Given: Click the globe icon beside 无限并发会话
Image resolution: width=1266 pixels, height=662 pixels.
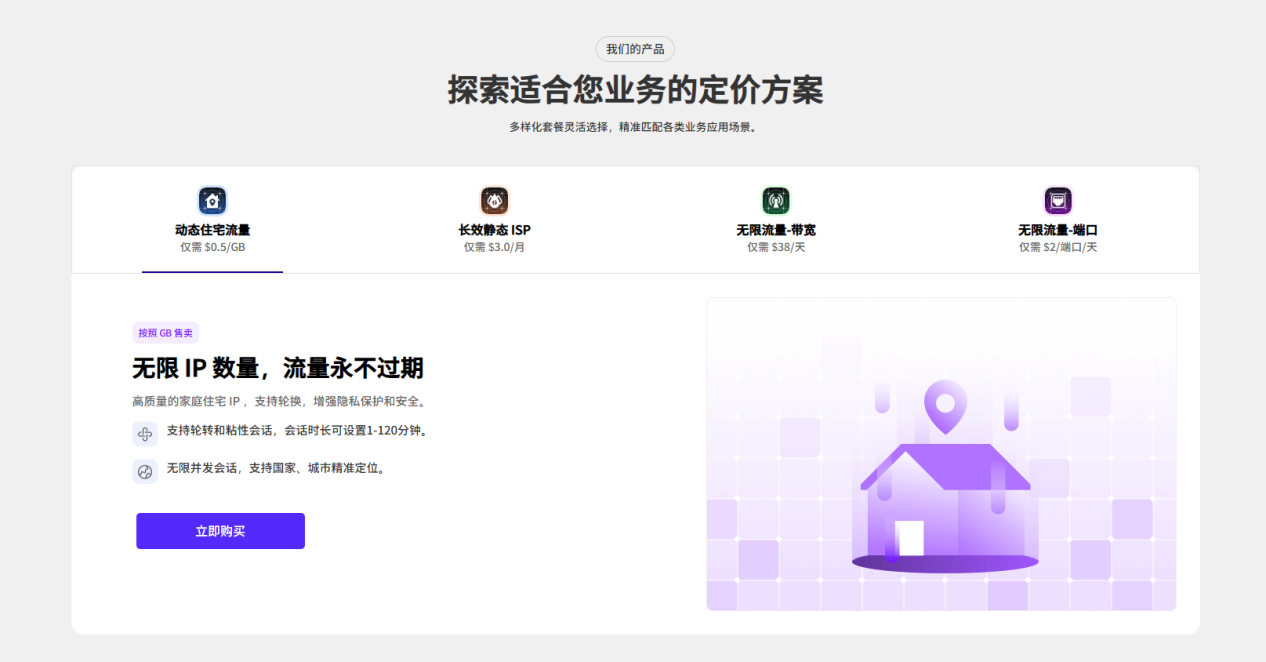Looking at the screenshot, I should point(145,470).
